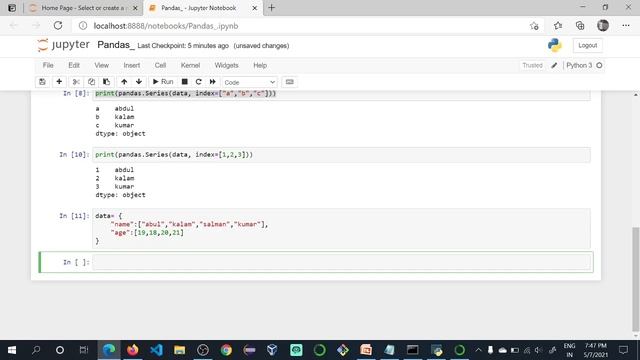Click the Last Checkpoint text
640x360 pixels.
[x=183, y=46]
